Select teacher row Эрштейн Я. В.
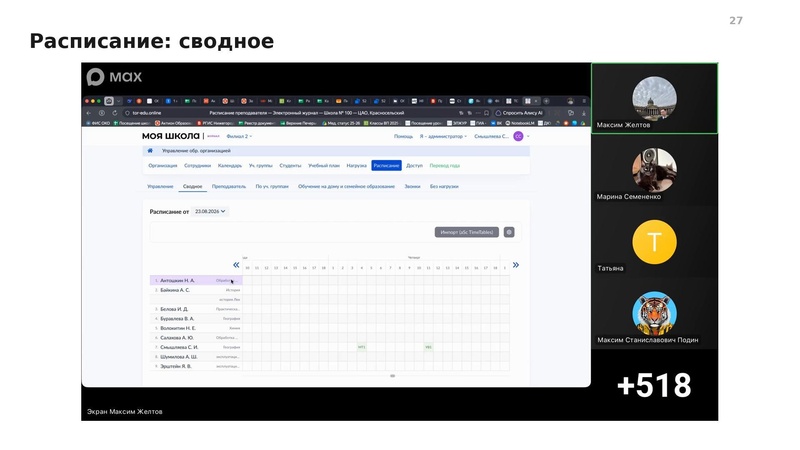 click(x=196, y=366)
